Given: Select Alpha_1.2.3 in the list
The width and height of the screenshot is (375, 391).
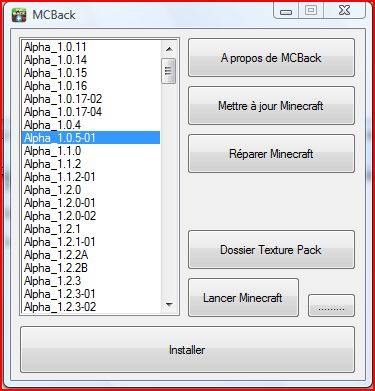Looking at the screenshot, I should pos(91,281).
